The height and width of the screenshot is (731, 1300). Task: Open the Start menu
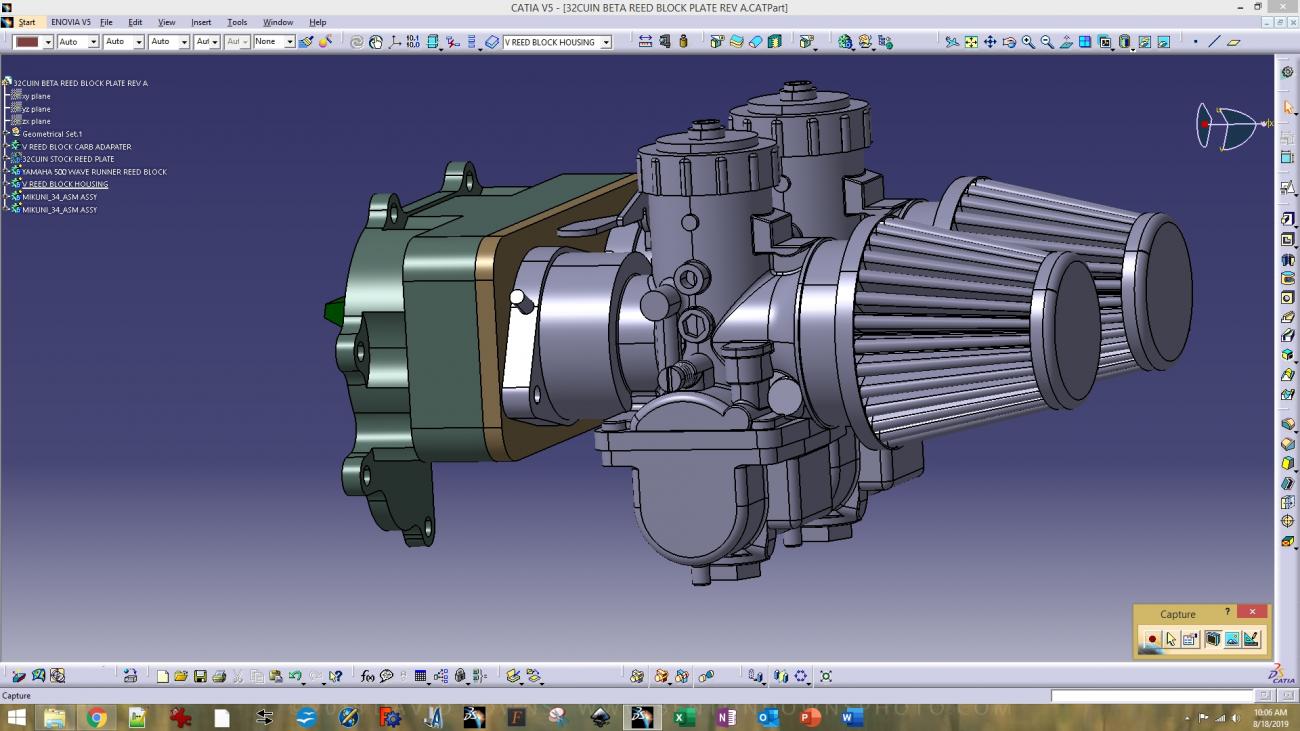pos(27,22)
